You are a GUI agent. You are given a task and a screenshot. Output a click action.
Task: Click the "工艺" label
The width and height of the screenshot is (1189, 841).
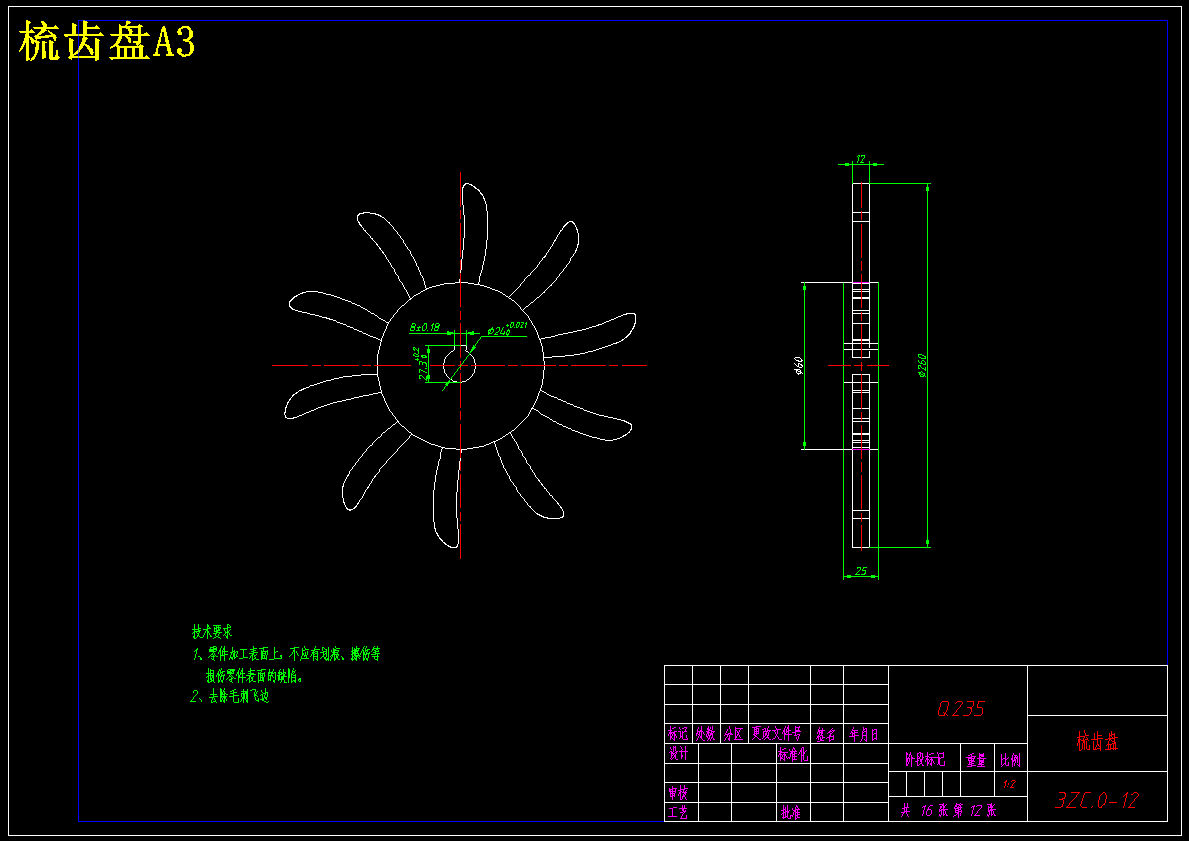[678, 812]
